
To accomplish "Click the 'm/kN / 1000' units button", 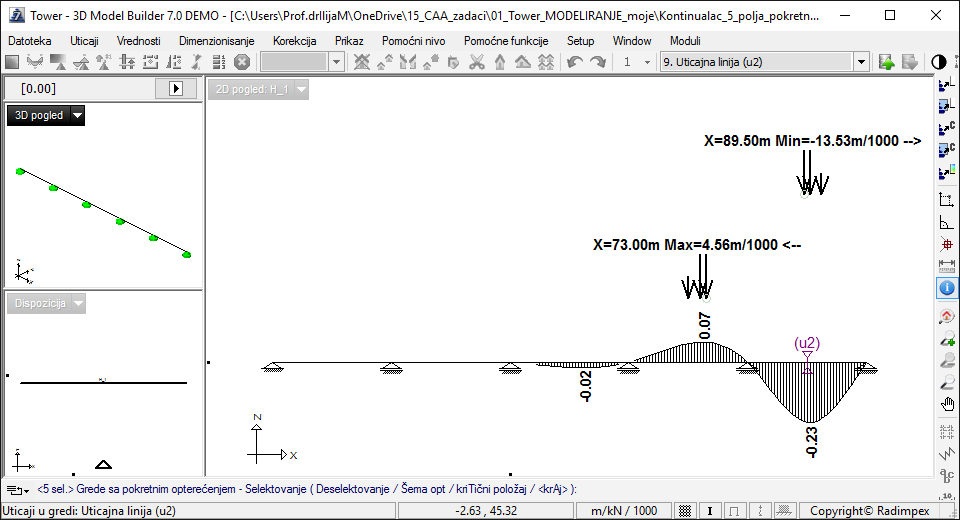I will 625,511.
